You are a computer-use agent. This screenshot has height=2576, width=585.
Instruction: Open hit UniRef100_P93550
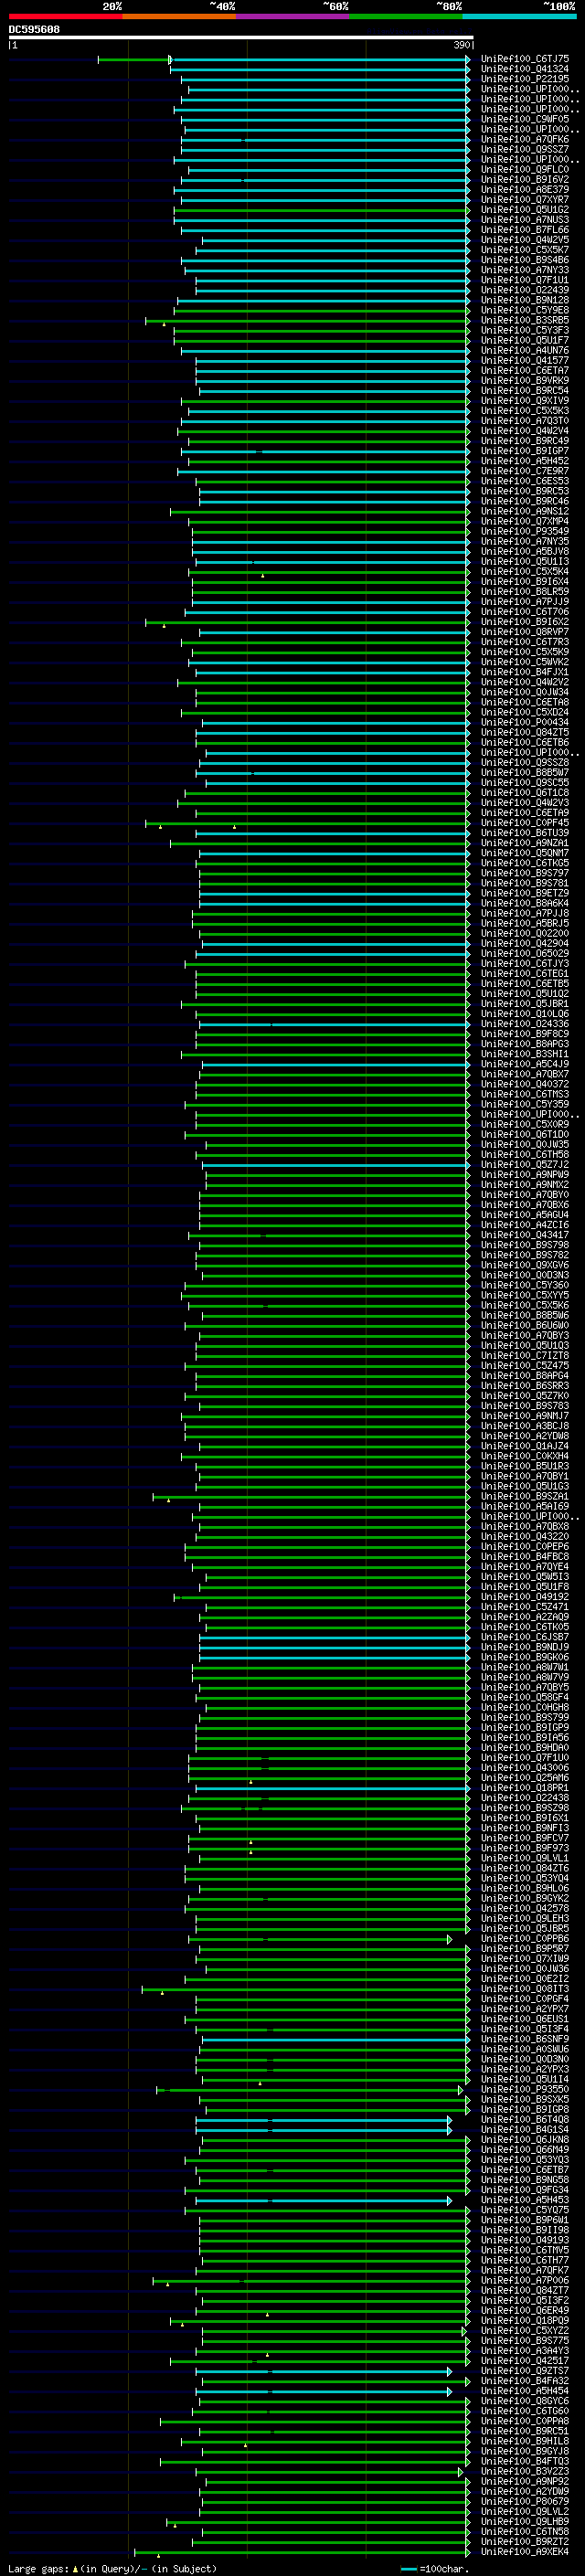(525, 2089)
